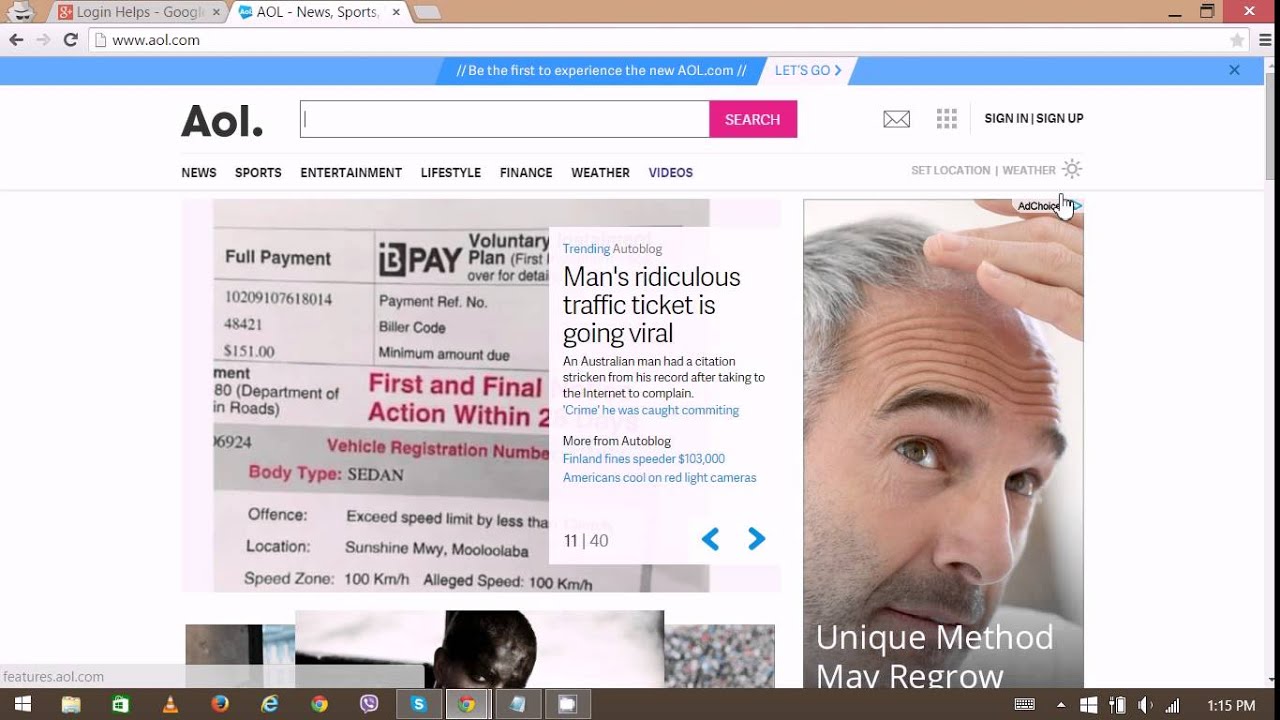
Task: Launch Internet Explorer from the taskbar
Action: (x=270, y=704)
